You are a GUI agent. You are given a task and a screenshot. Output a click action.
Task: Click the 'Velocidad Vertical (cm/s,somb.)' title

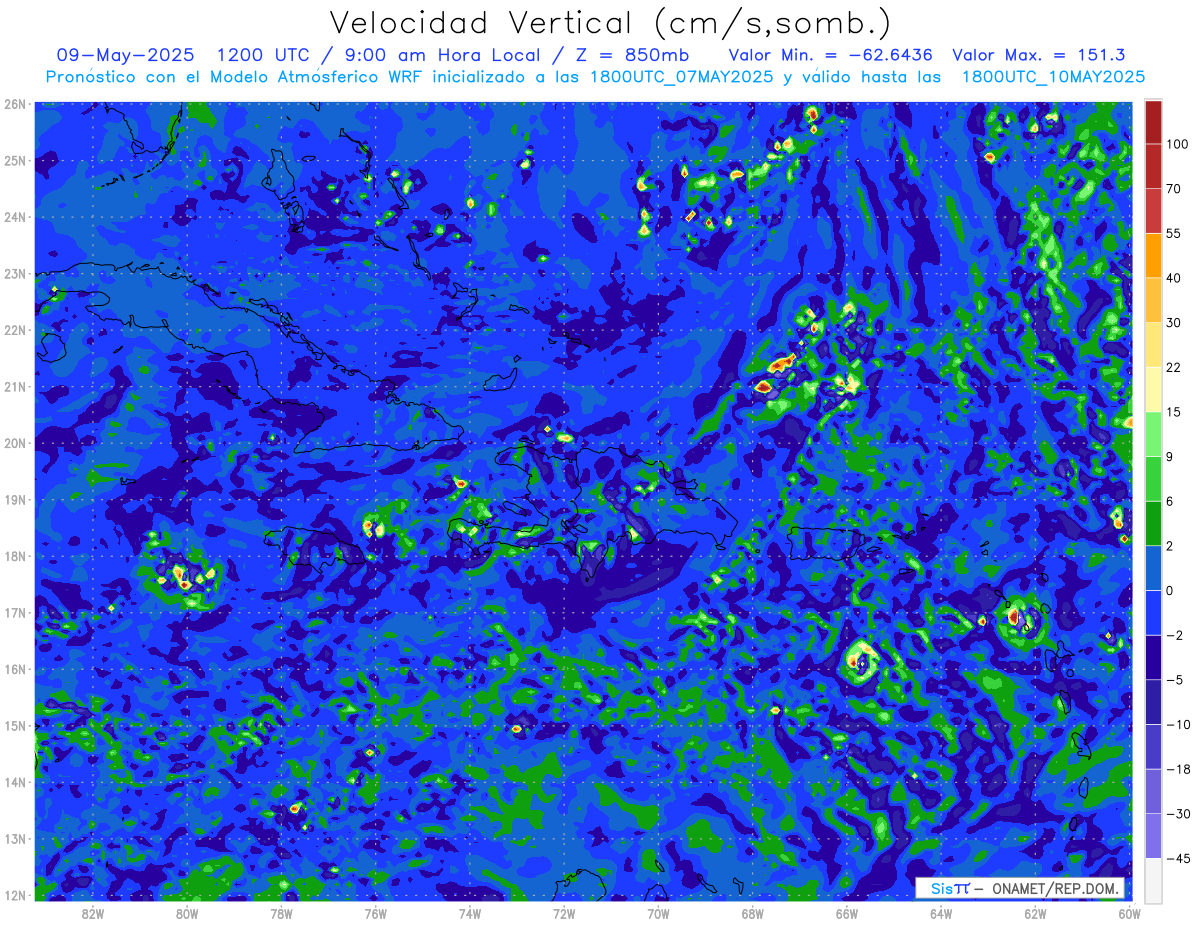click(609, 23)
